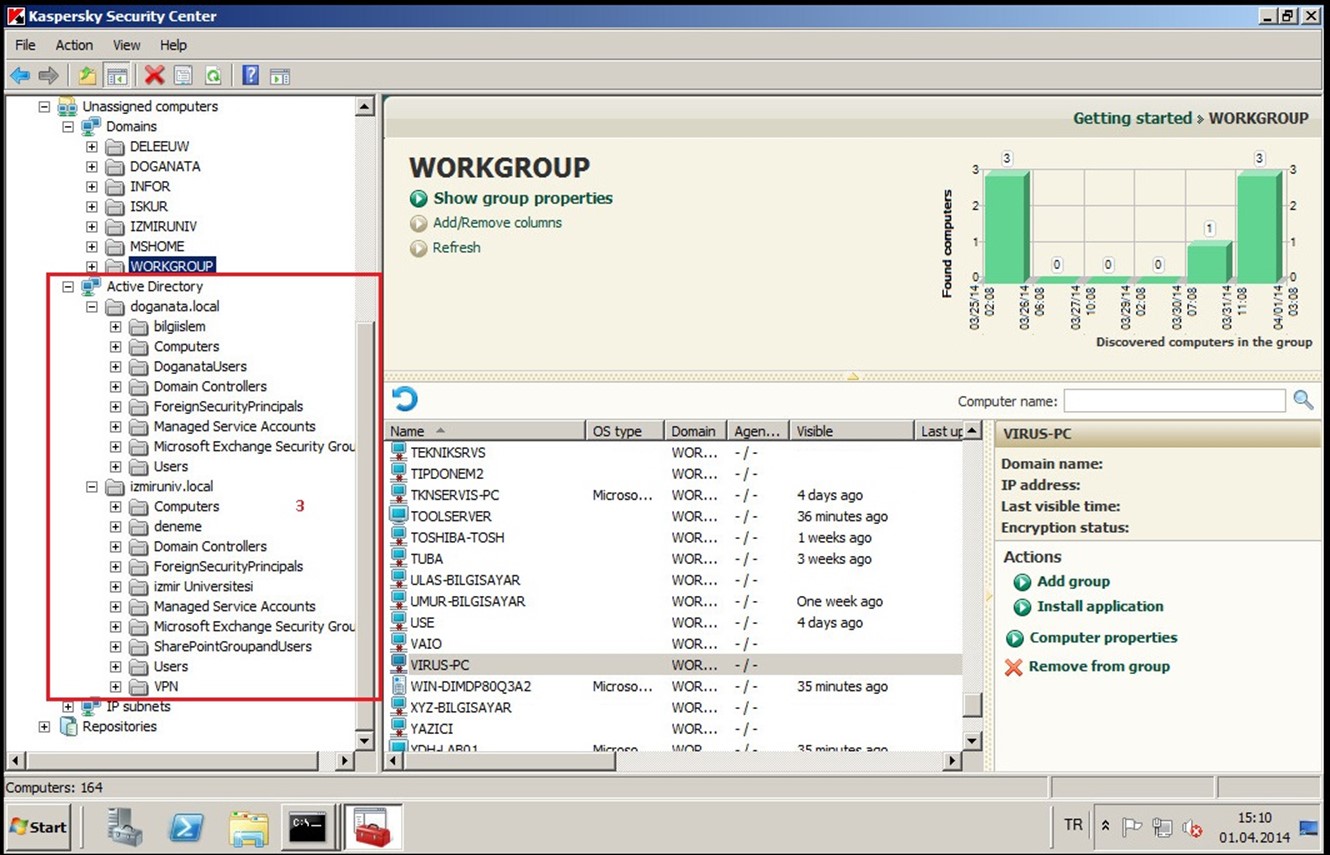
Task: Collapse the Unassigned computers node
Action: pos(44,106)
